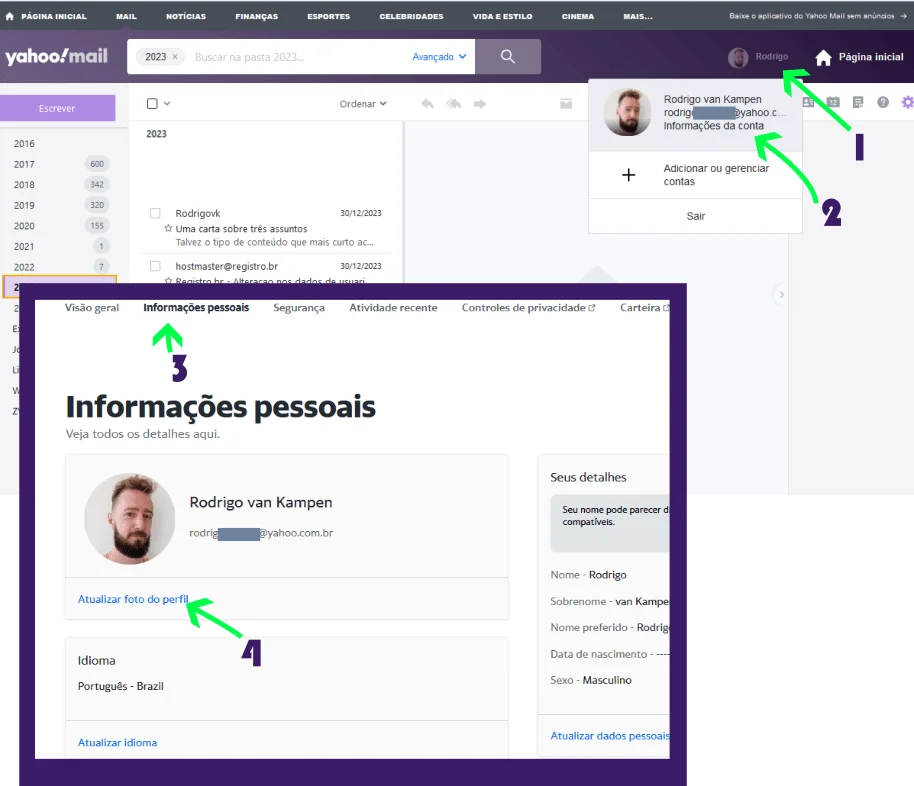Expand the Avançado search options
Screen dimensions: 914x786
[x=439, y=57]
